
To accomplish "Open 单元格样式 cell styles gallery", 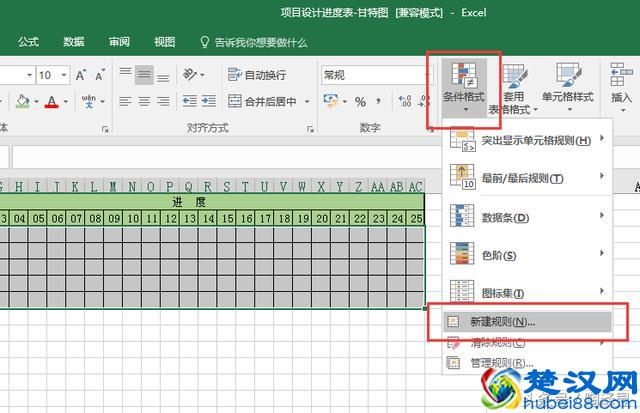I will click(x=567, y=88).
